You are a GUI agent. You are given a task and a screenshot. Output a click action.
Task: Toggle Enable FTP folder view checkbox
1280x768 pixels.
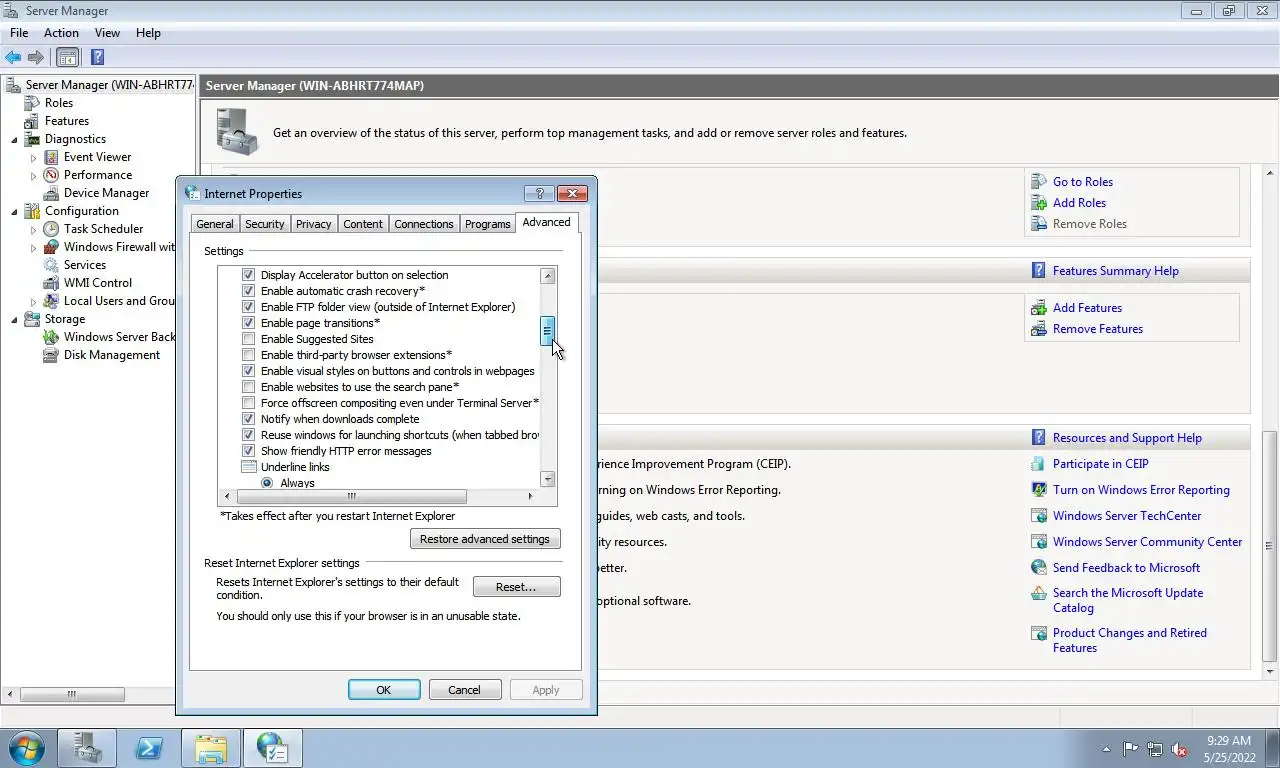coord(249,307)
